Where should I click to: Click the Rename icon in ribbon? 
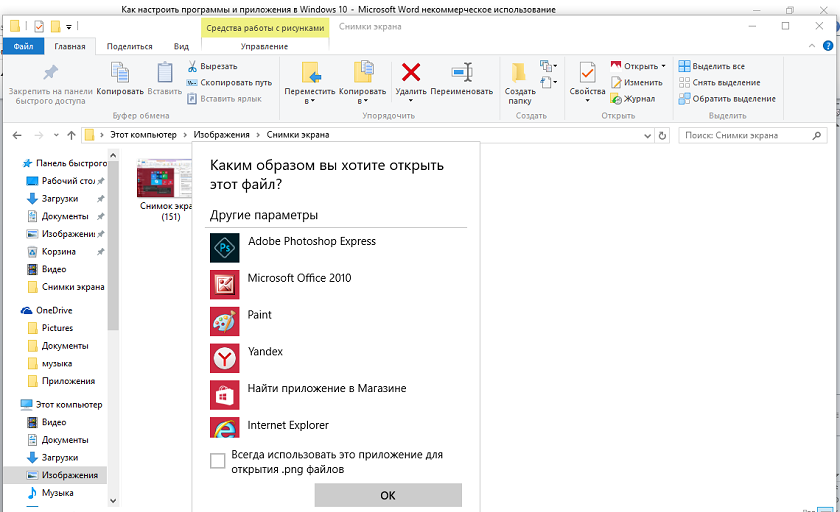[462, 72]
